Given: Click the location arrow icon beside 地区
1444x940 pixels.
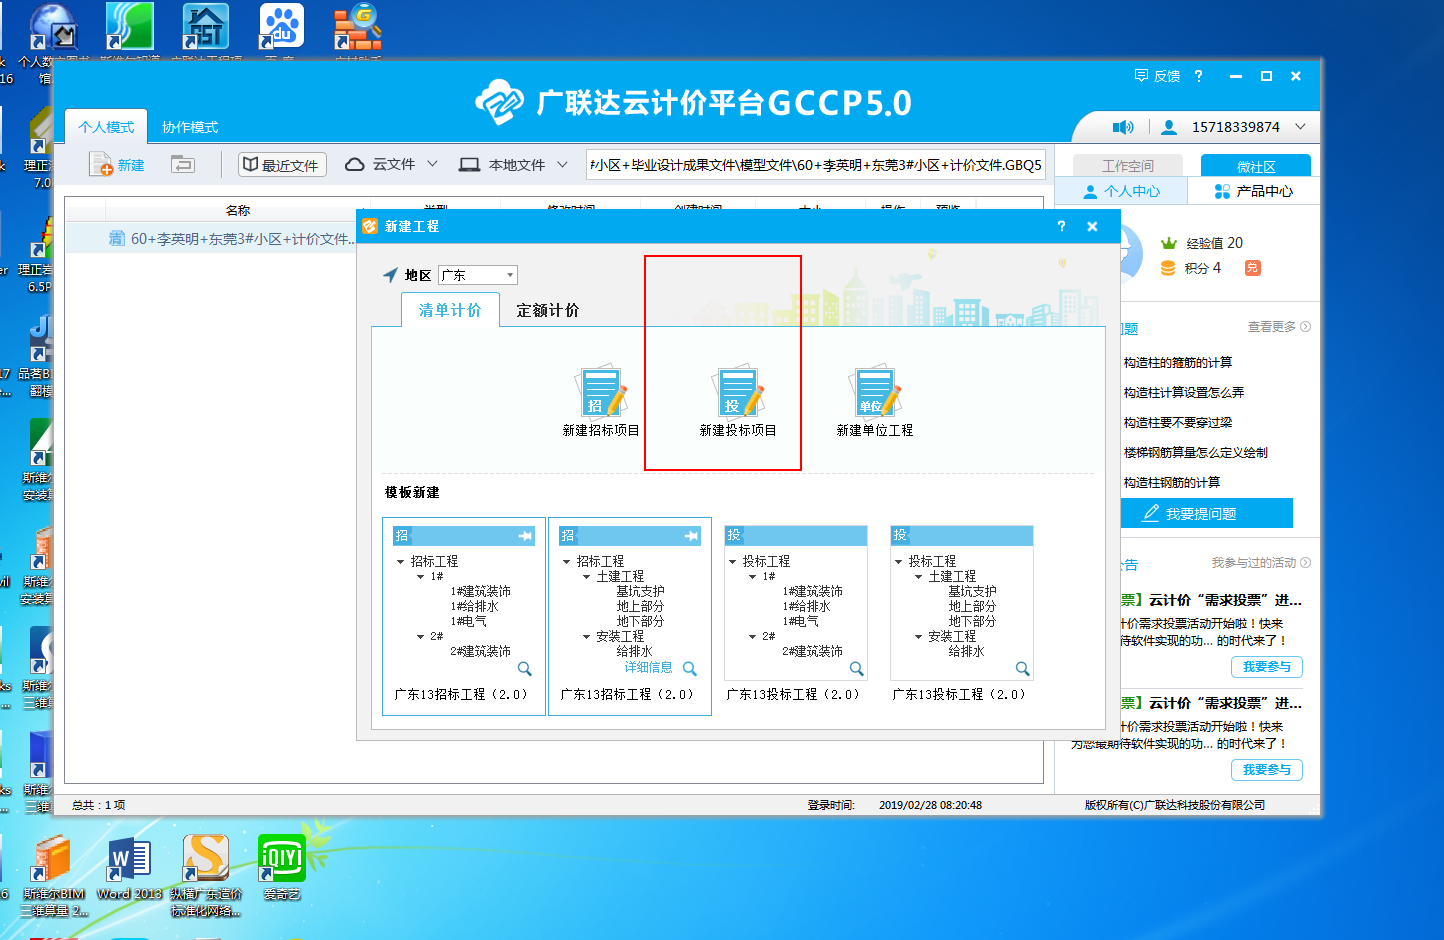Looking at the screenshot, I should pos(390,275).
